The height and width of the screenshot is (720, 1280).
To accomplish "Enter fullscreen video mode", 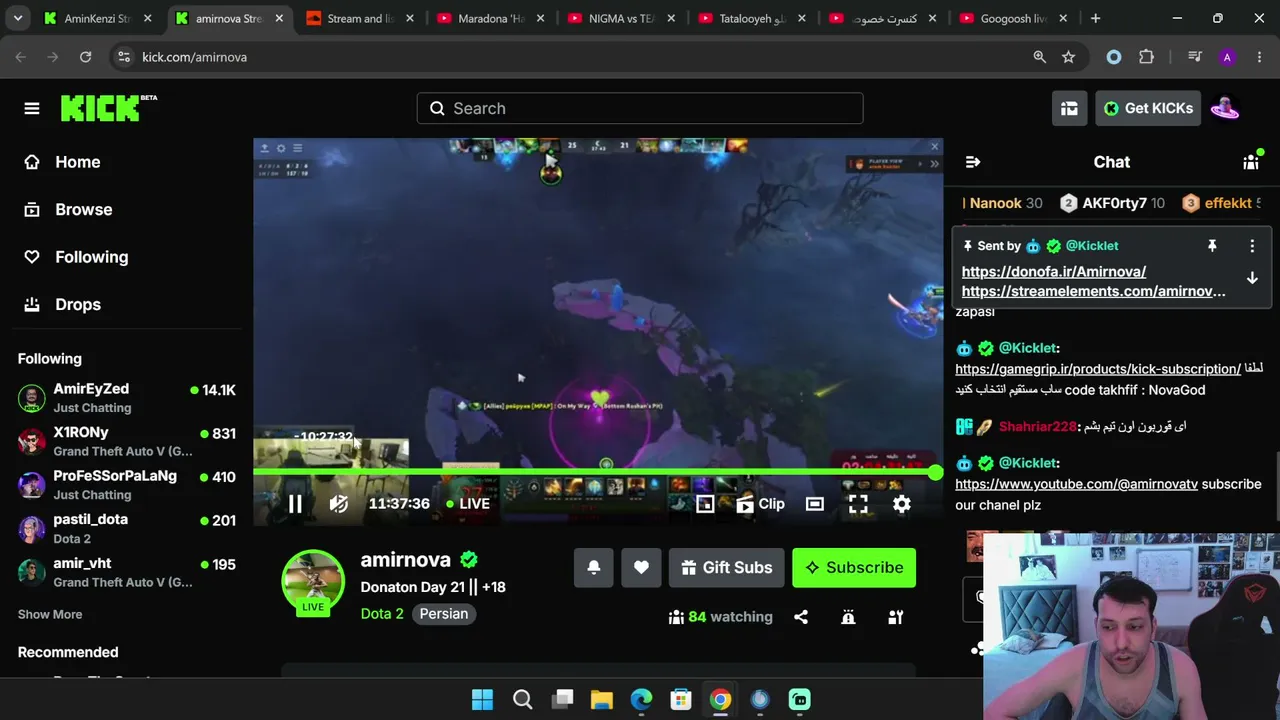I will (858, 504).
